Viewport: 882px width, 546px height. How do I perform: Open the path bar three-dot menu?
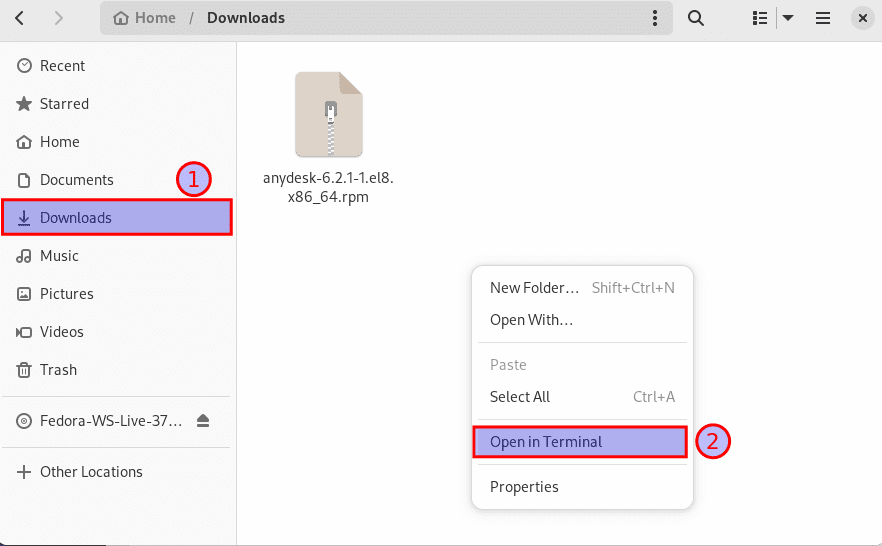pyautogui.click(x=655, y=18)
